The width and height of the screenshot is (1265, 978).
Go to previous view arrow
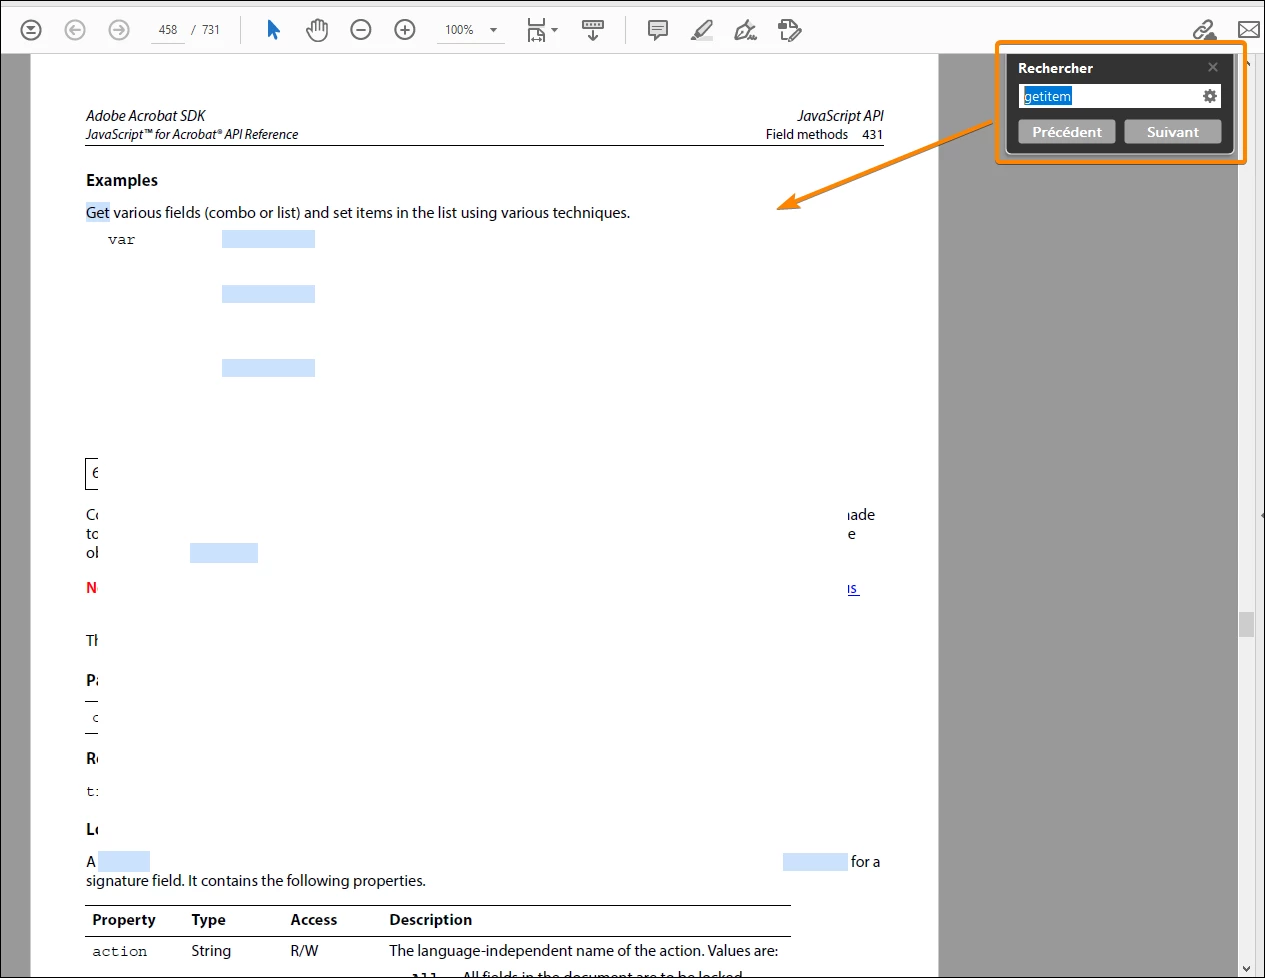[x=75, y=30]
